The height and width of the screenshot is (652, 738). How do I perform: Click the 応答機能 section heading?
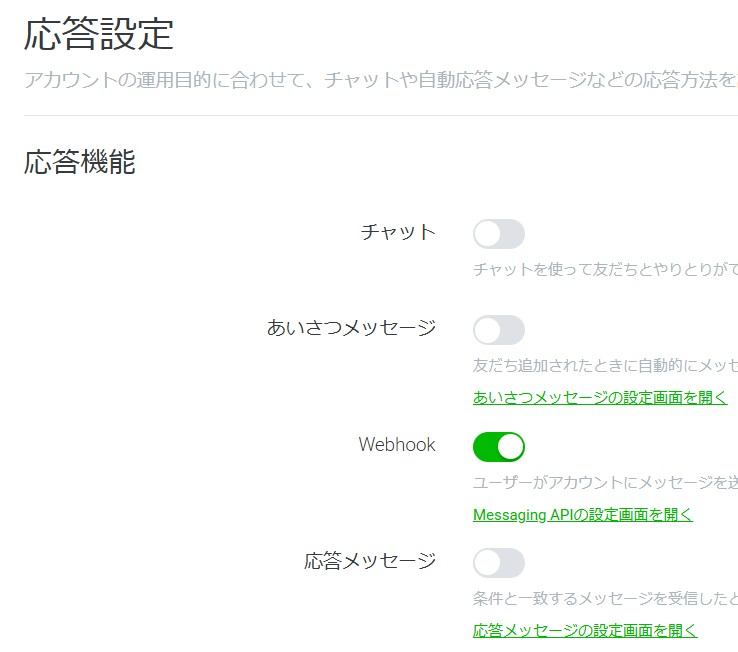pyautogui.click(x=80, y=161)
